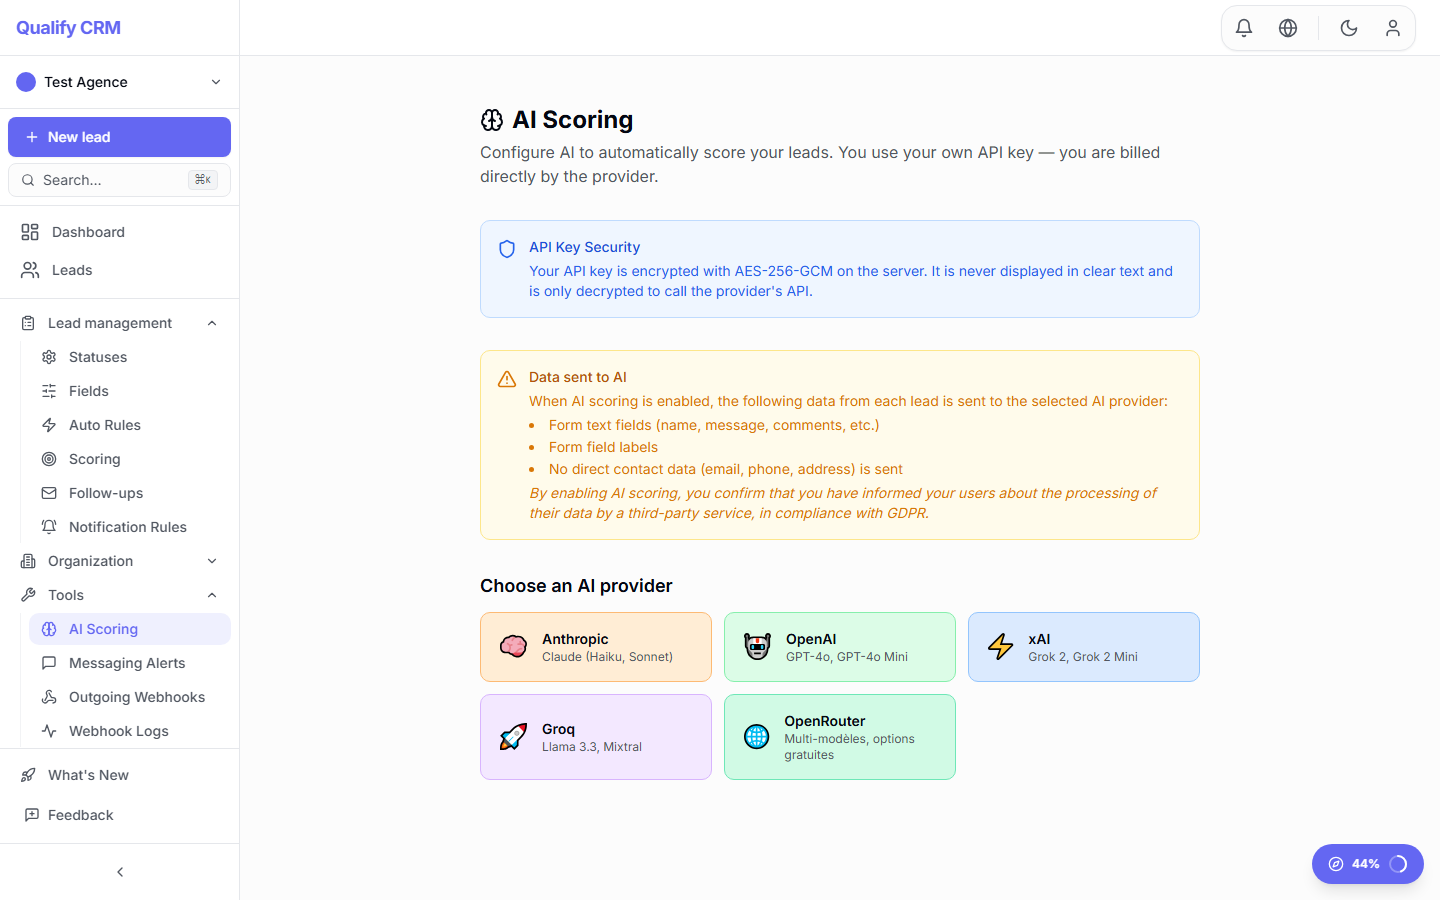
Task: Click the New lead button
Action: 120,137
